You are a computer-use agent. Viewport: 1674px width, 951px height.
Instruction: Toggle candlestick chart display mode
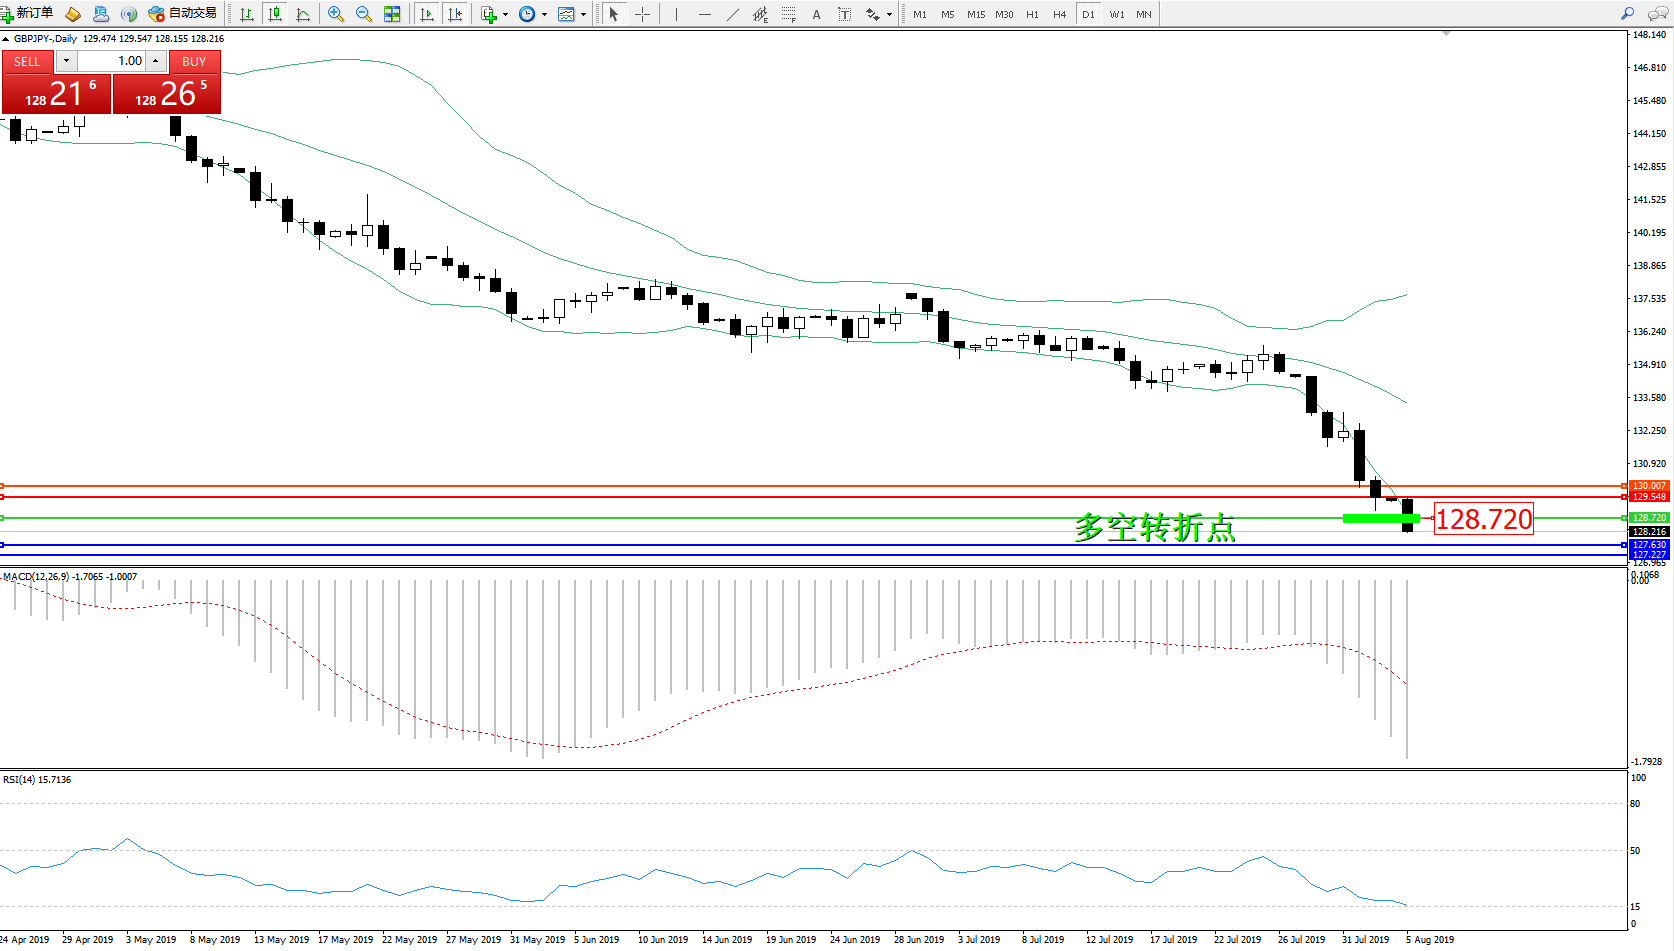275,14
